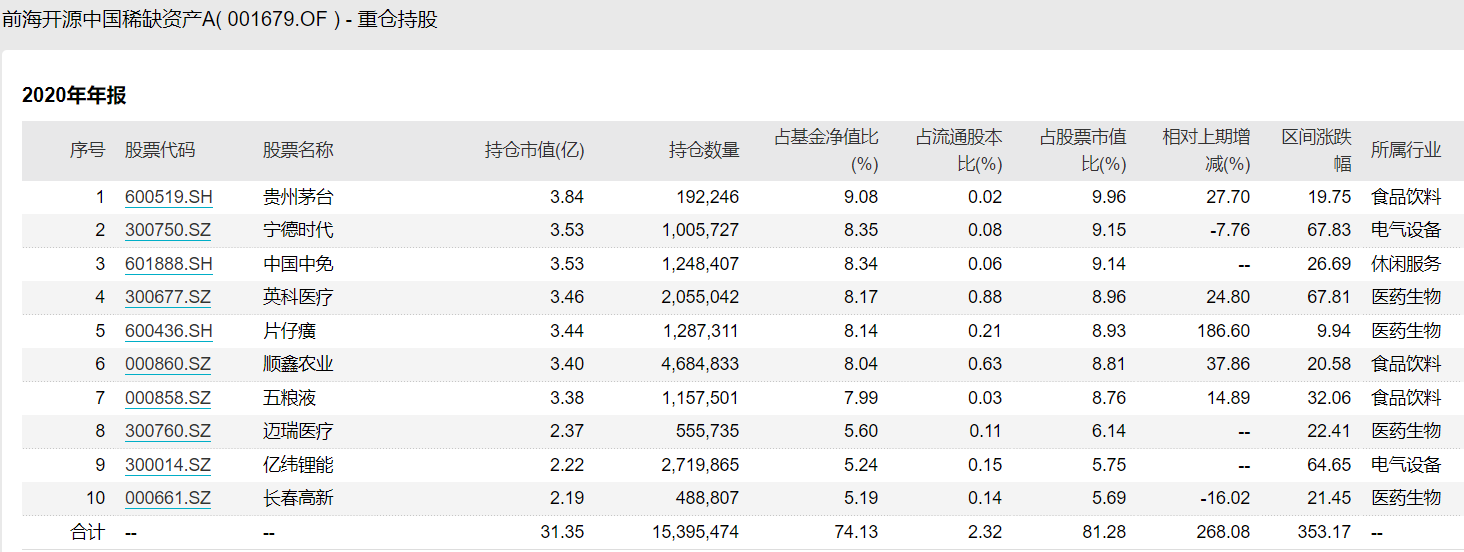Click the 序号 column header
The image size is (1464, 552).
[x=87, y=150]
